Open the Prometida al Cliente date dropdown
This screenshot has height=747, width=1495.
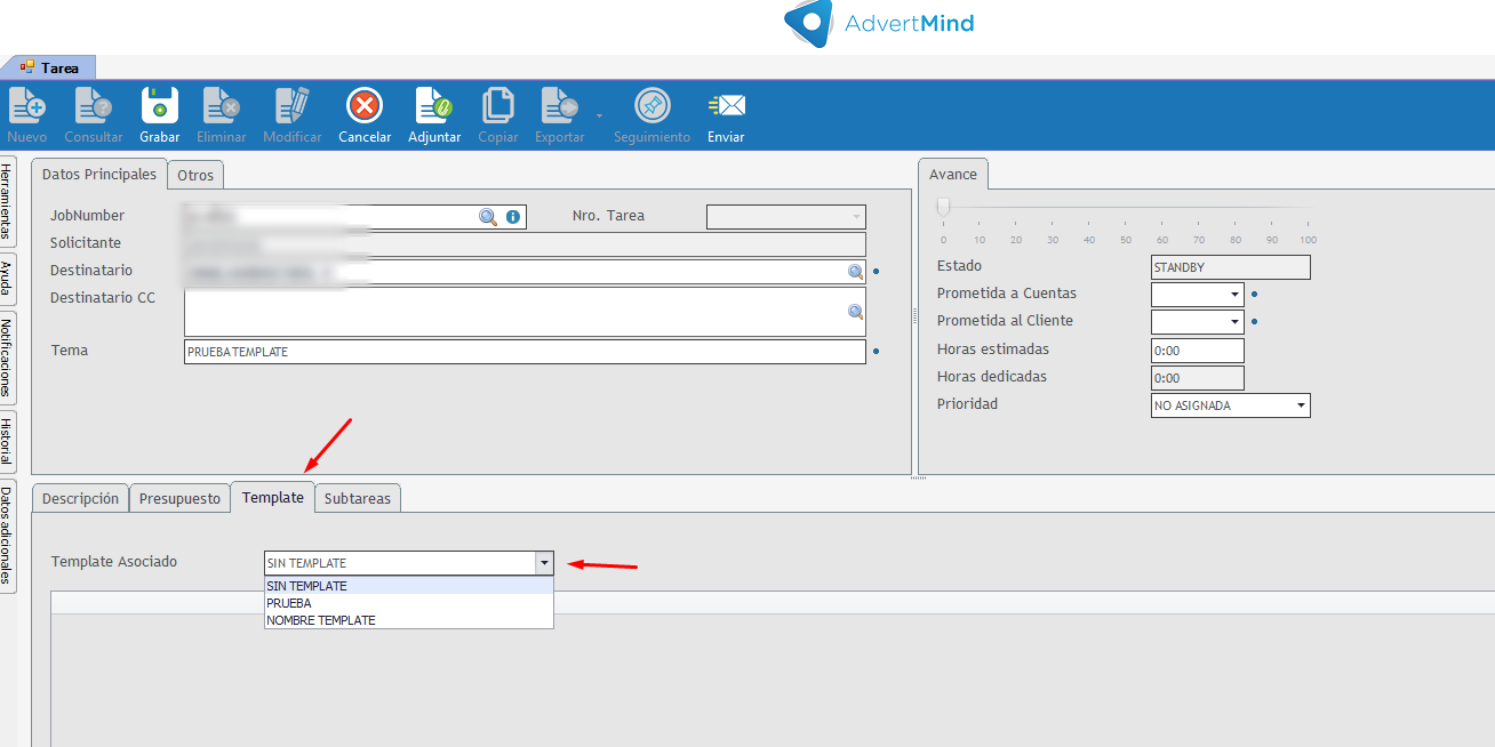1235,322
